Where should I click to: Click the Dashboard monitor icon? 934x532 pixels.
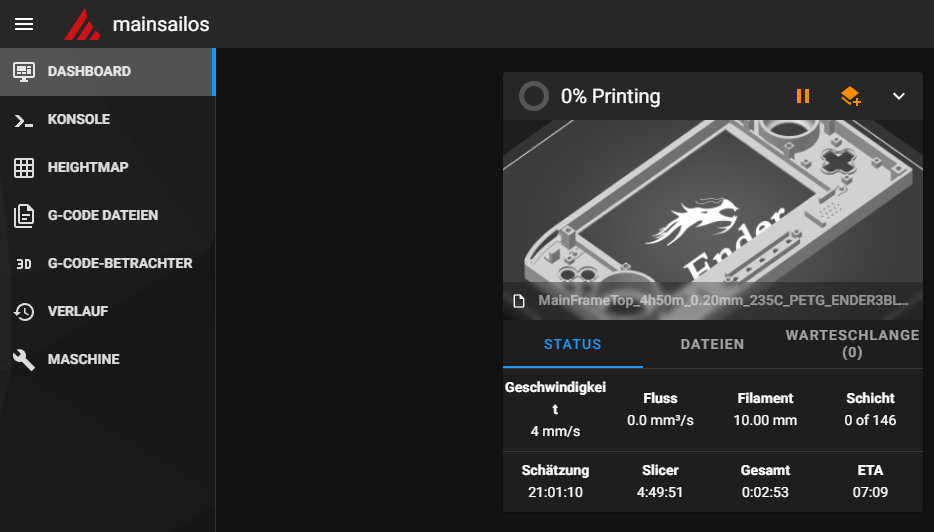(x=24, y=71)
